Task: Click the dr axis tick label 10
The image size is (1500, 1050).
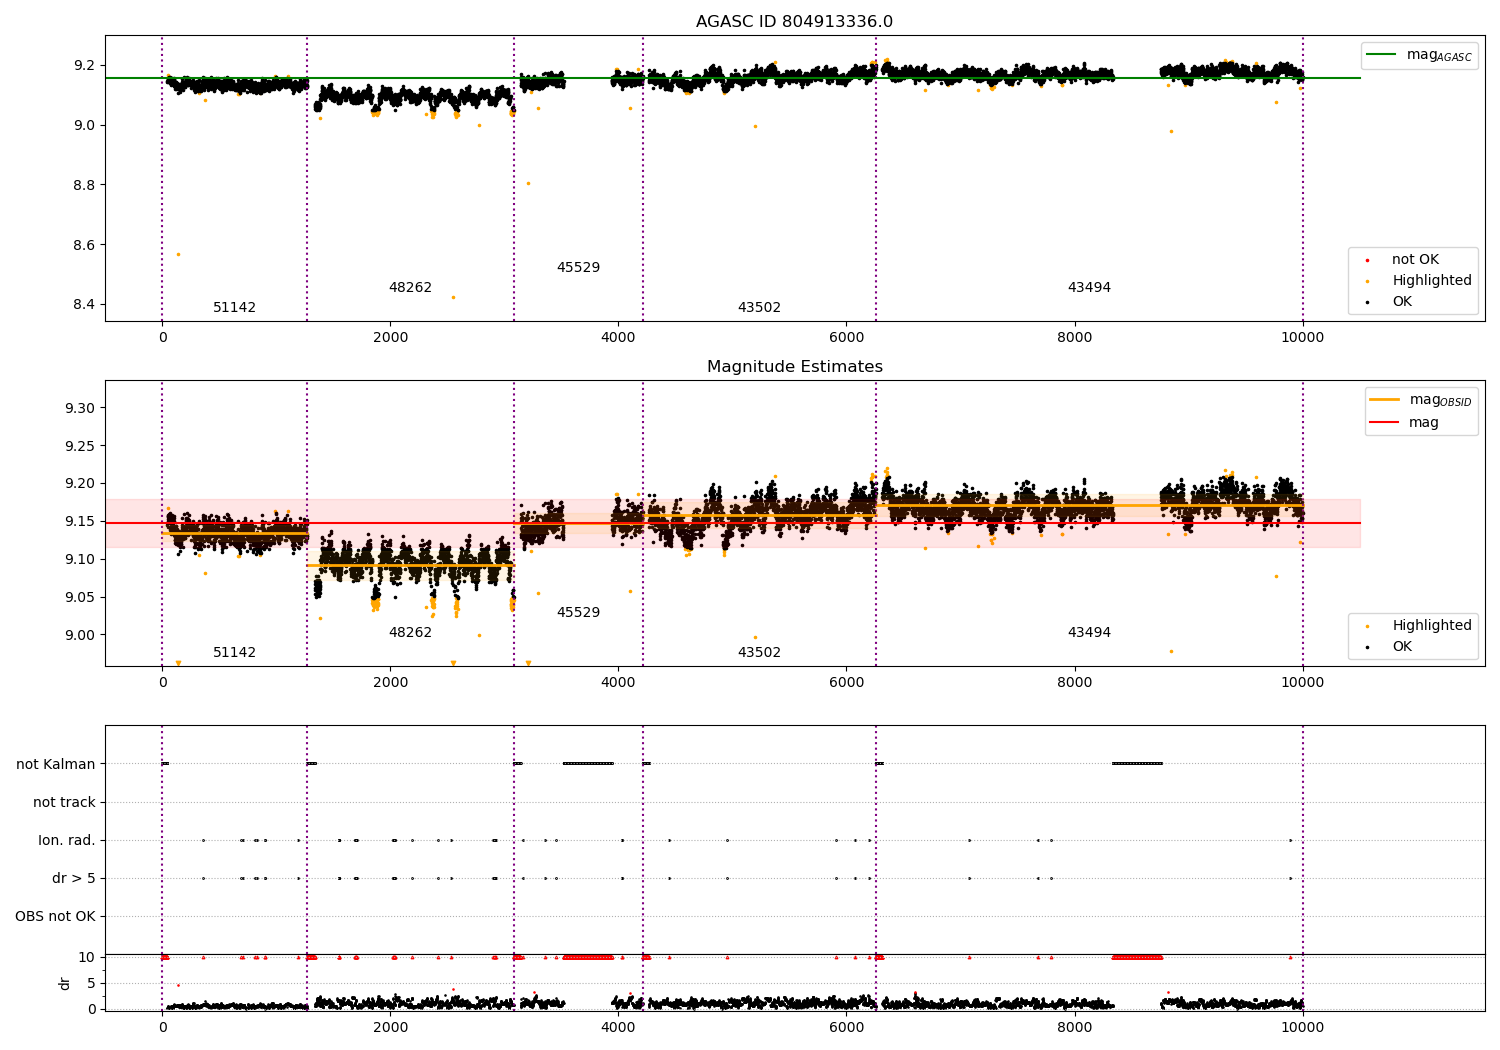Action: 87,957
